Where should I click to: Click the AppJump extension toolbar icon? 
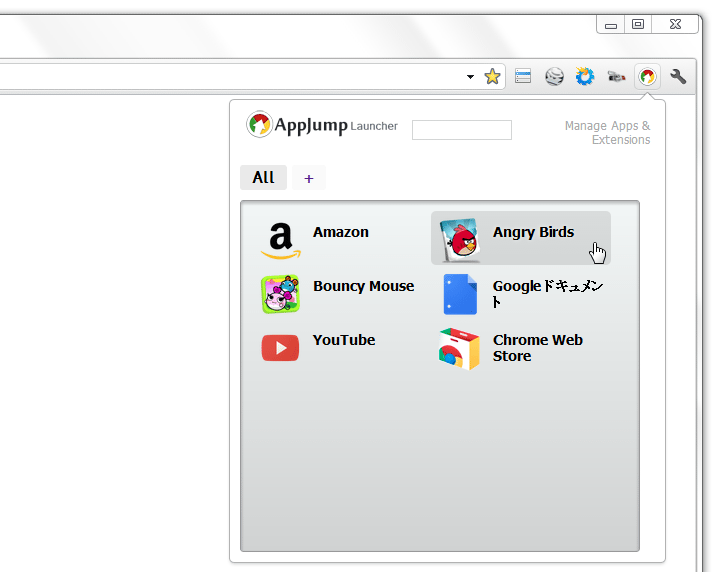click(x=647, y=76)
